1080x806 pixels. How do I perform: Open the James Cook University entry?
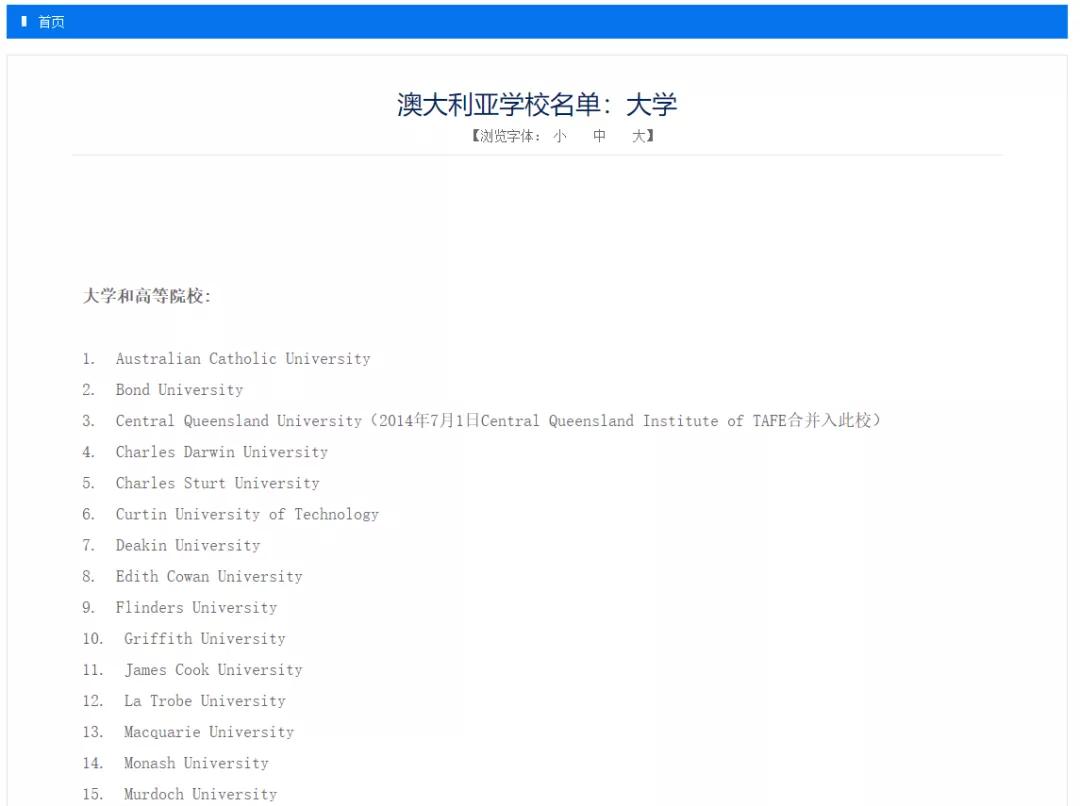(212, 669)
